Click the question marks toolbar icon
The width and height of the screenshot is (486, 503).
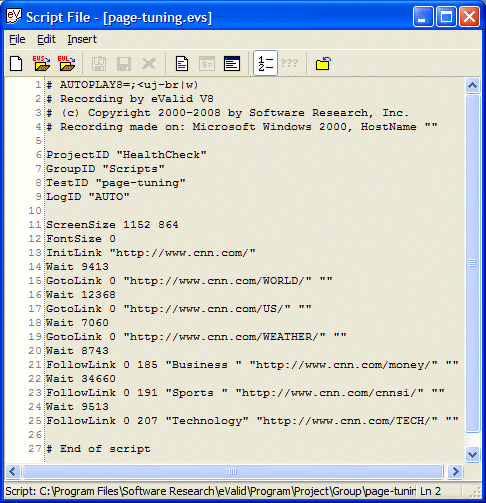(x=289, y=63)
